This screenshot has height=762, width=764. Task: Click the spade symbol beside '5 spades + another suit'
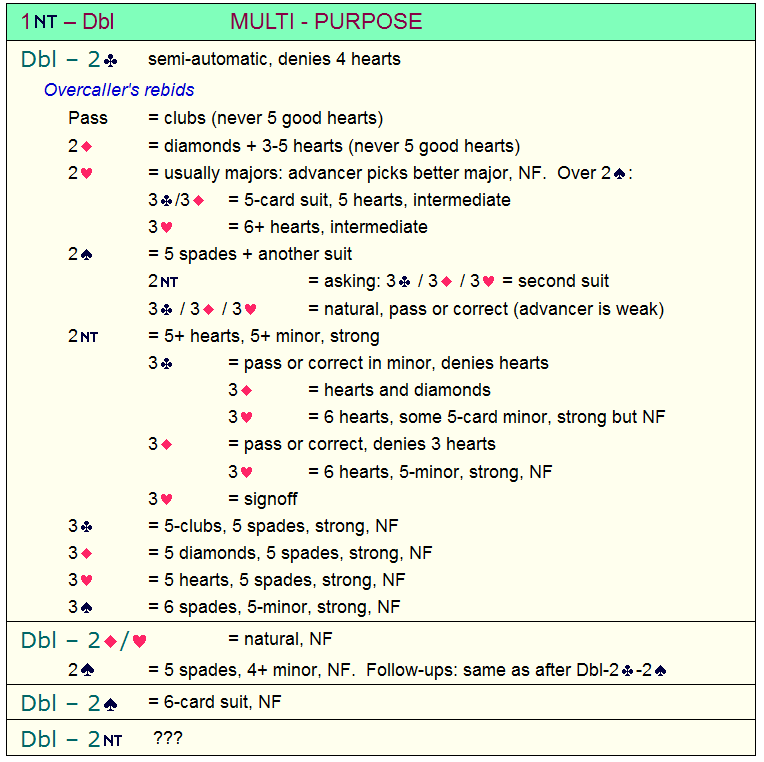coord(85,254)
